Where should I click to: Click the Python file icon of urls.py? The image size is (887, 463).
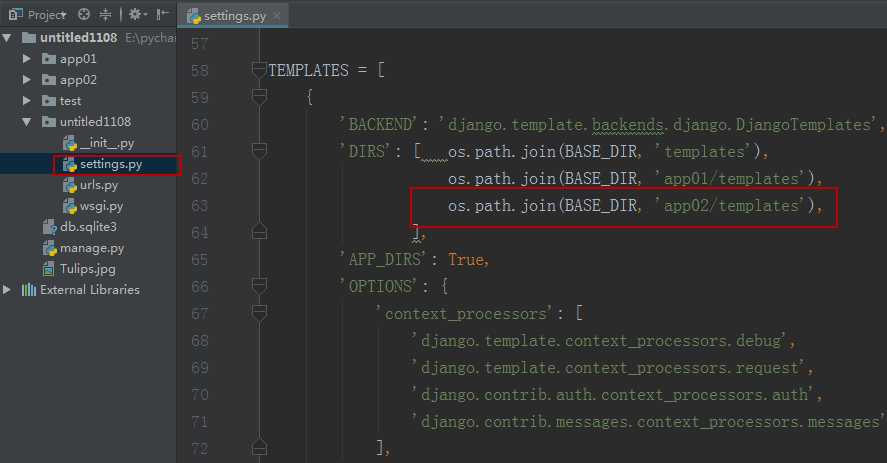[70, 185]
